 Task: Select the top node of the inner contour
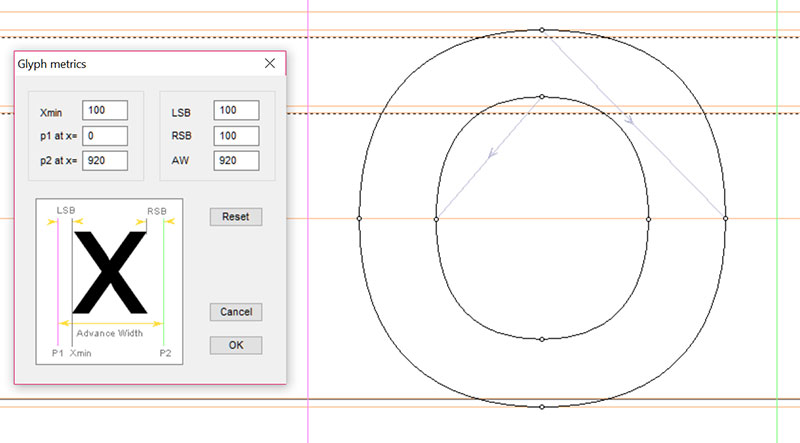tap(542, 97)
